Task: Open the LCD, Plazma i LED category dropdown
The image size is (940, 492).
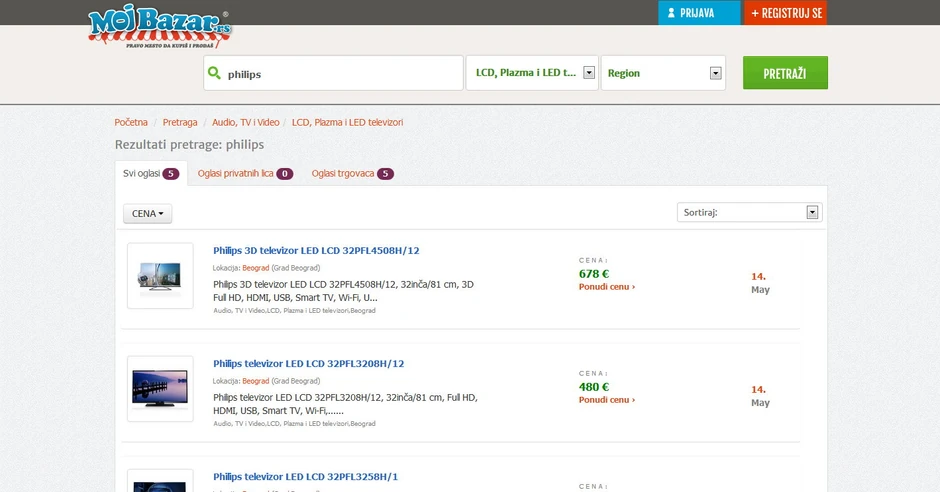Action: [x=532, y=73]
